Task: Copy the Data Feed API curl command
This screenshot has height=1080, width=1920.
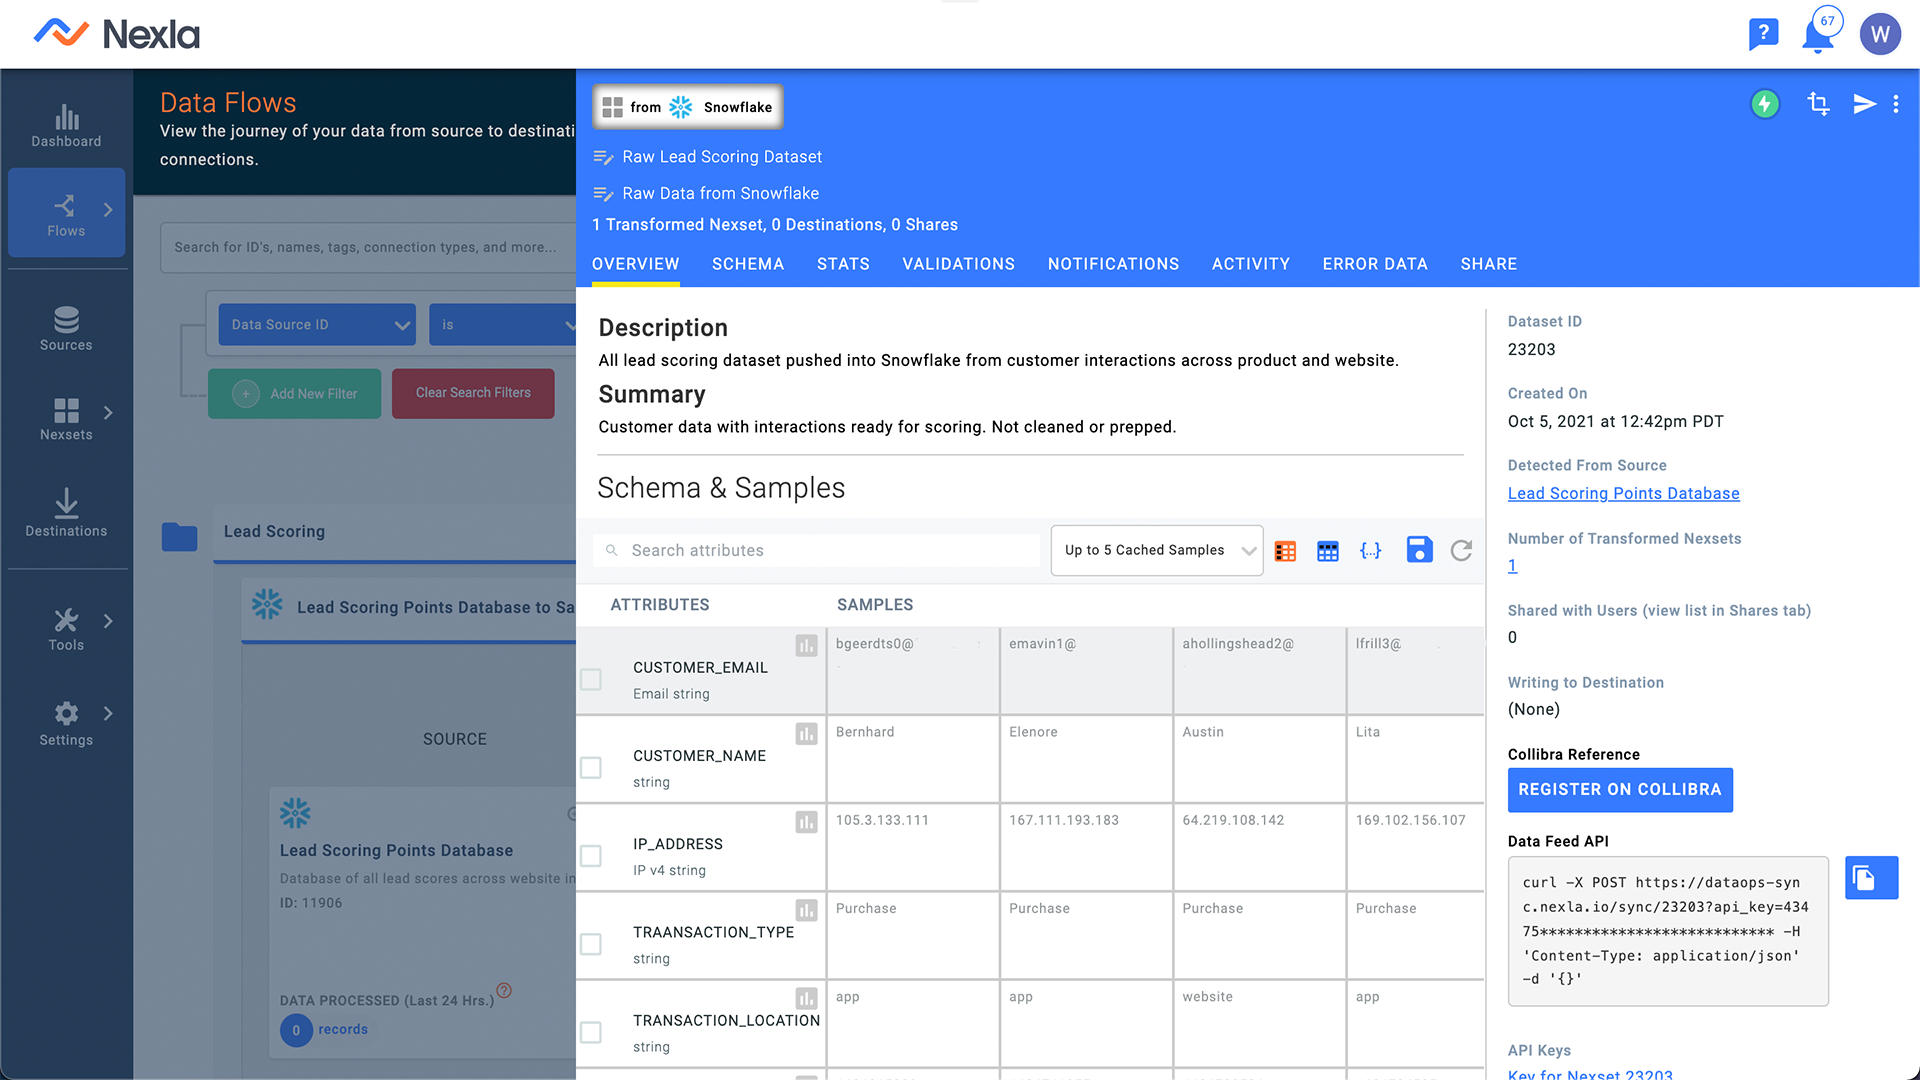Action: [1871, 878]
